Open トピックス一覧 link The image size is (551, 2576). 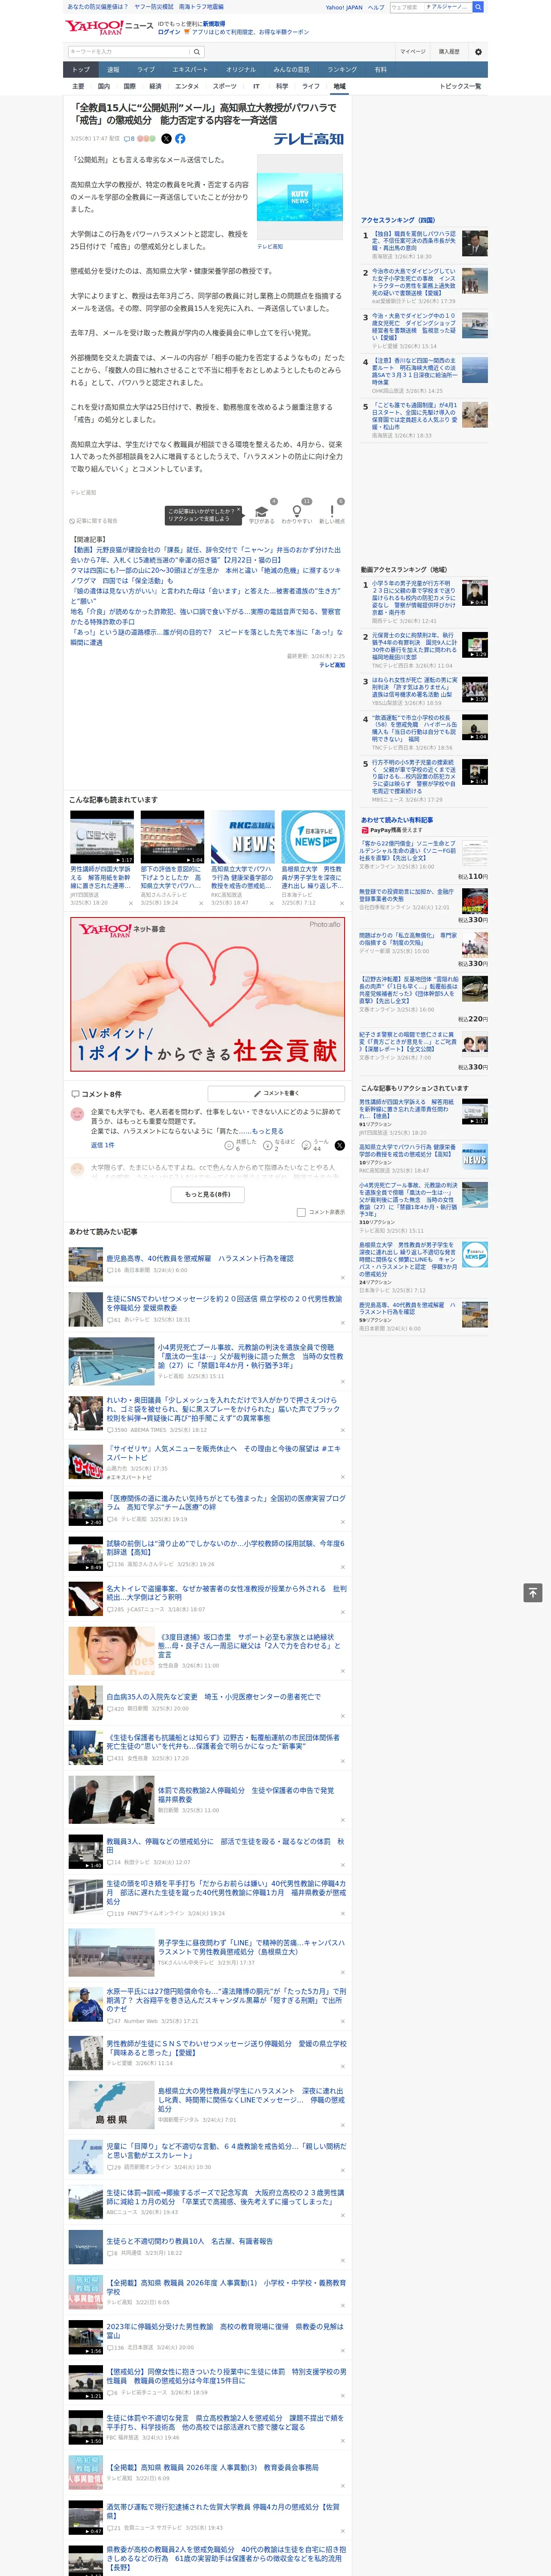pyautogui.click(x=460, y=86)
